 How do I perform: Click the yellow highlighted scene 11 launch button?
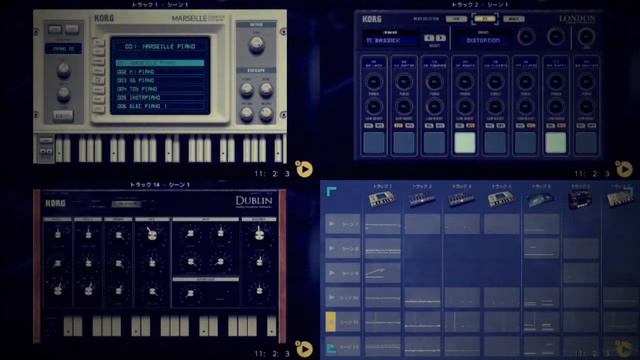click(x=331, y=322)
